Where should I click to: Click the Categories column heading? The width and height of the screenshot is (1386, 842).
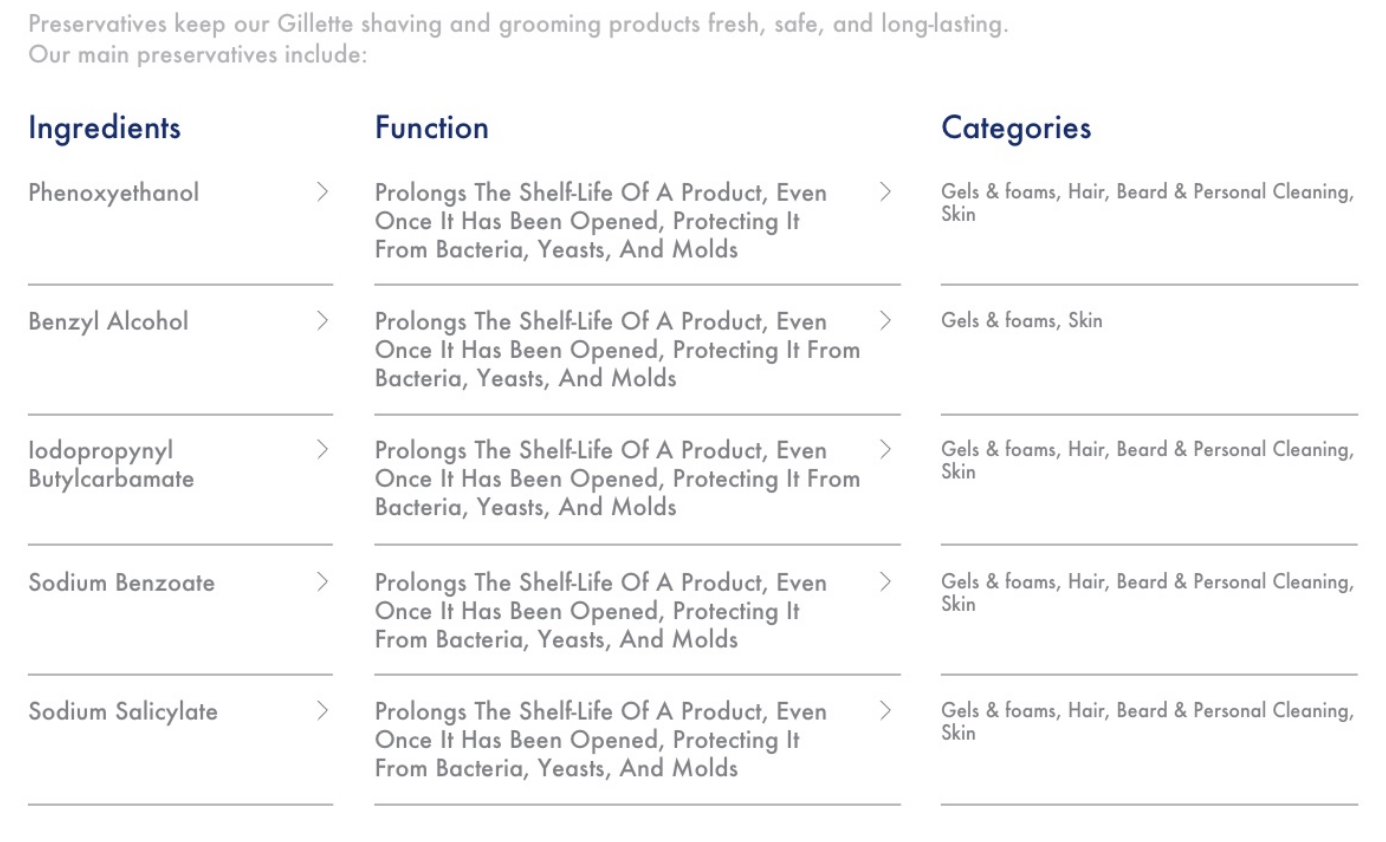[1016, 129]
